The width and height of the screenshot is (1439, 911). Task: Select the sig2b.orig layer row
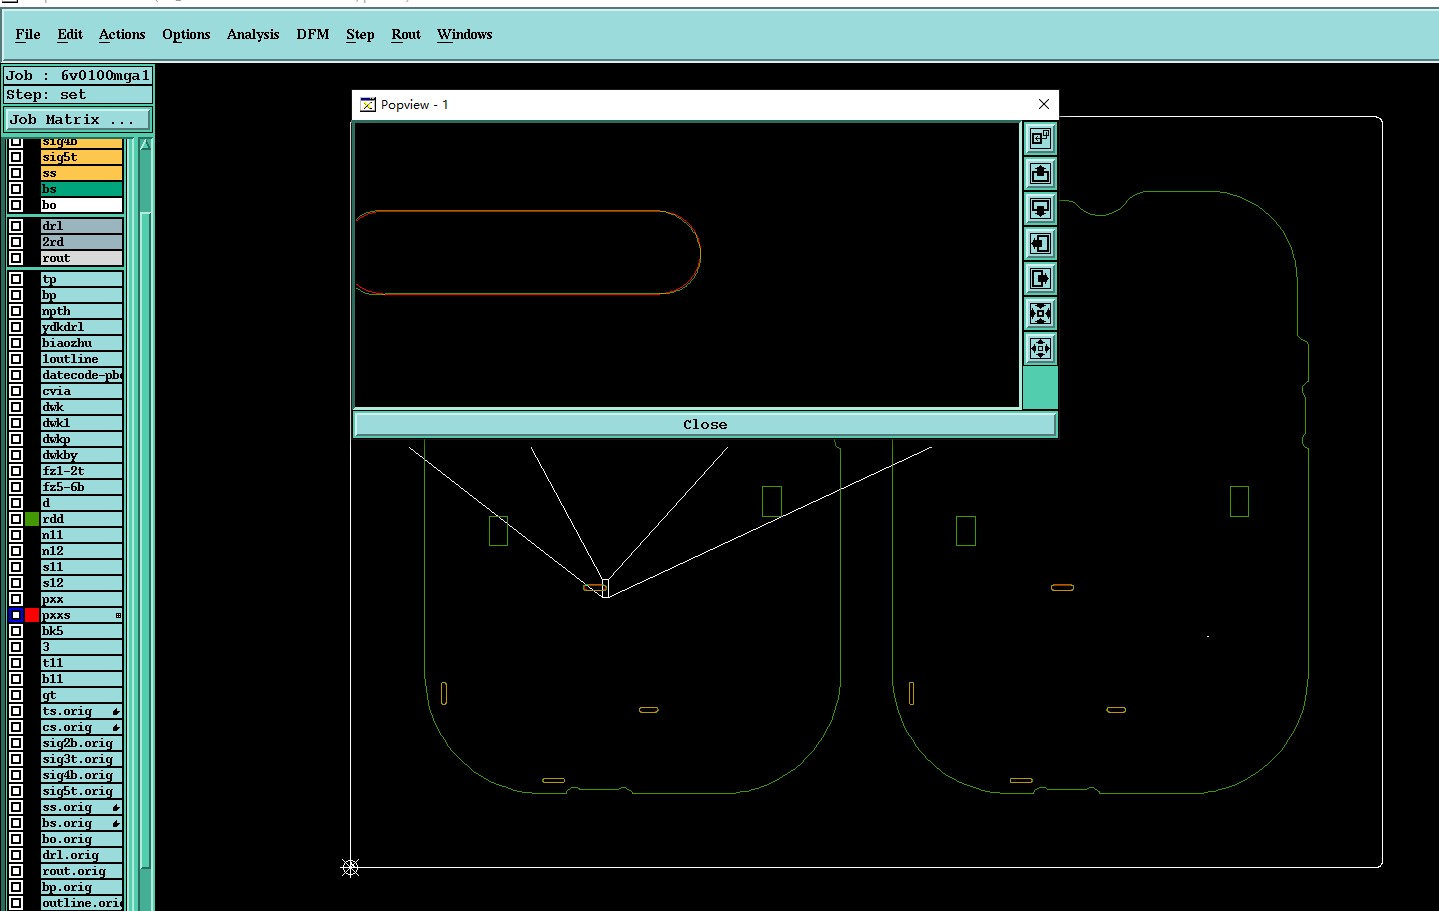[82, 743]
